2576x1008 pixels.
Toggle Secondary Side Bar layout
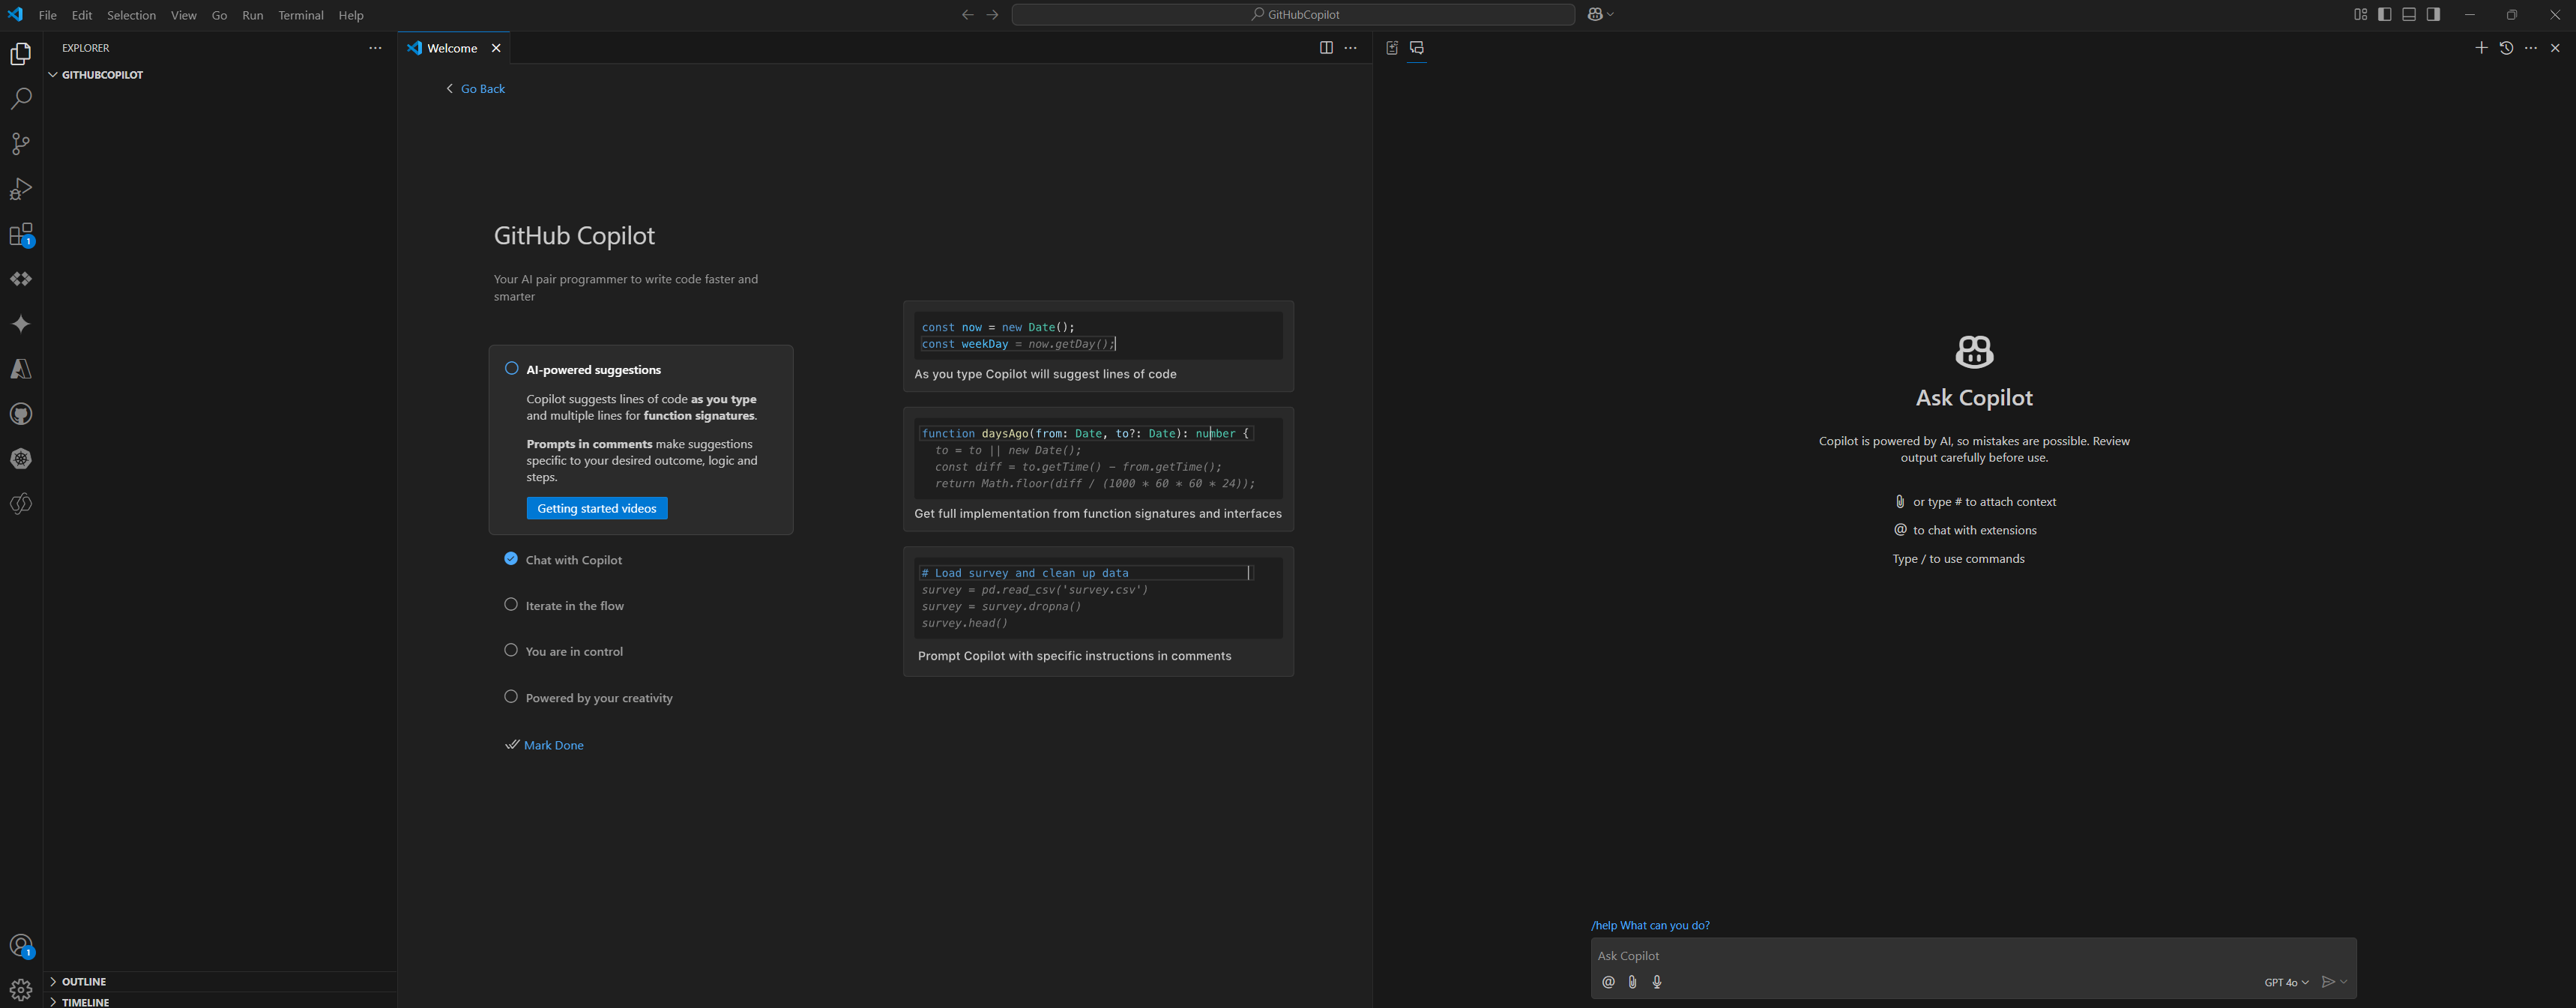tap(2433, 14)
